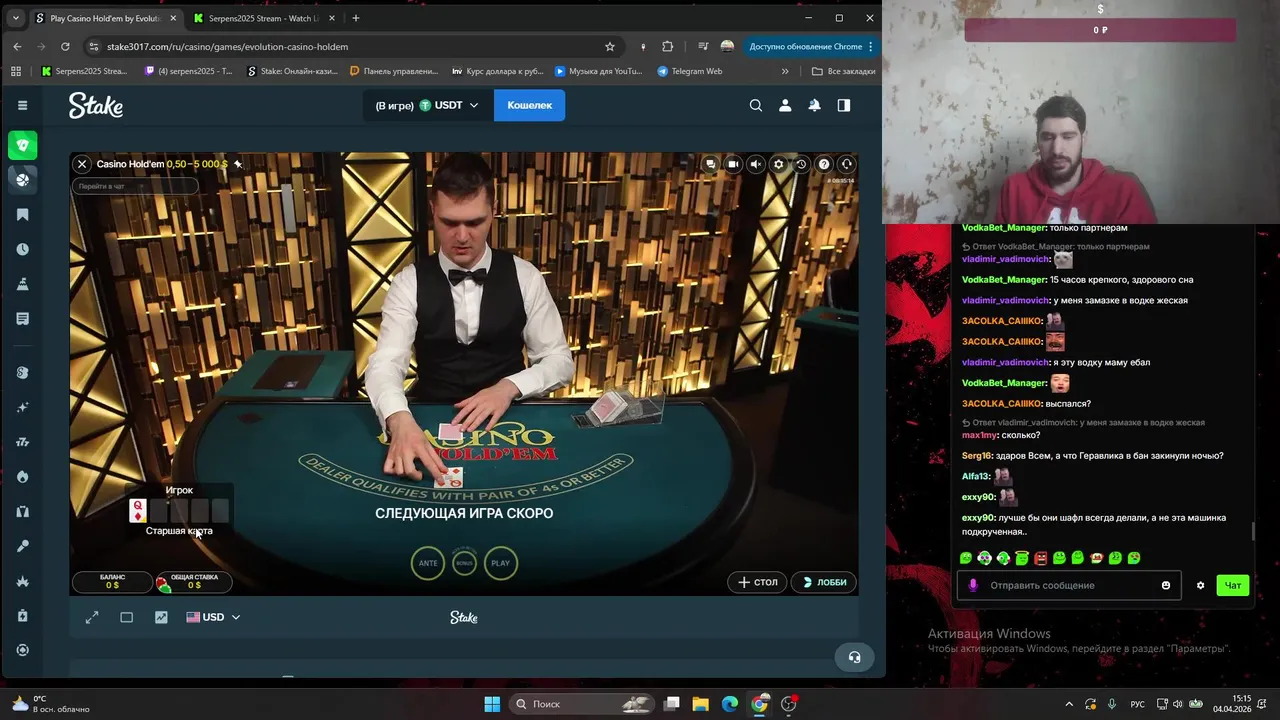Expand hidden system tray icons chevron

point(1069,704)
